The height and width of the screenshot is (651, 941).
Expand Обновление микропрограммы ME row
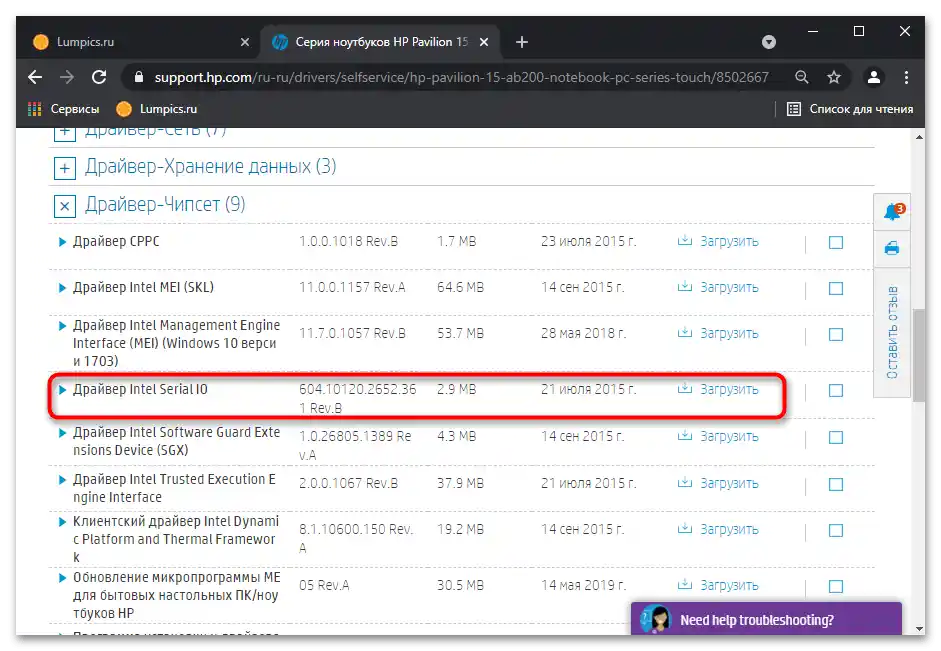point(62,578)
